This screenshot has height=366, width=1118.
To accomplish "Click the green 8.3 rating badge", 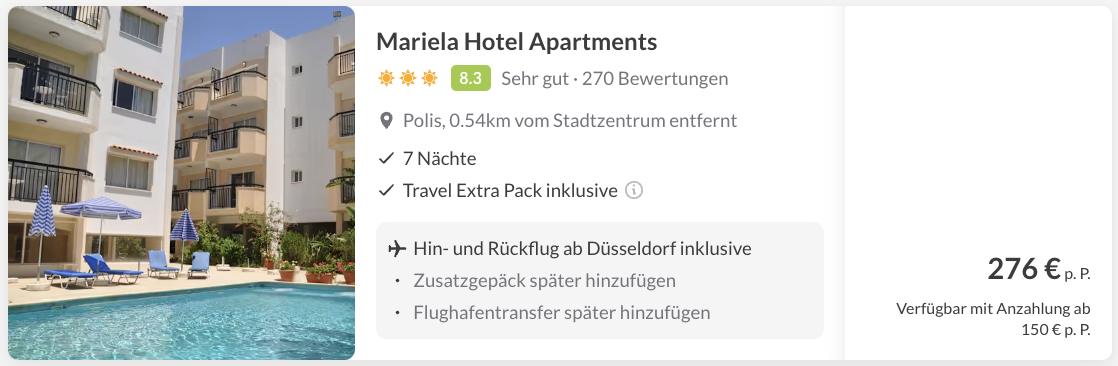I will point(471,78).
